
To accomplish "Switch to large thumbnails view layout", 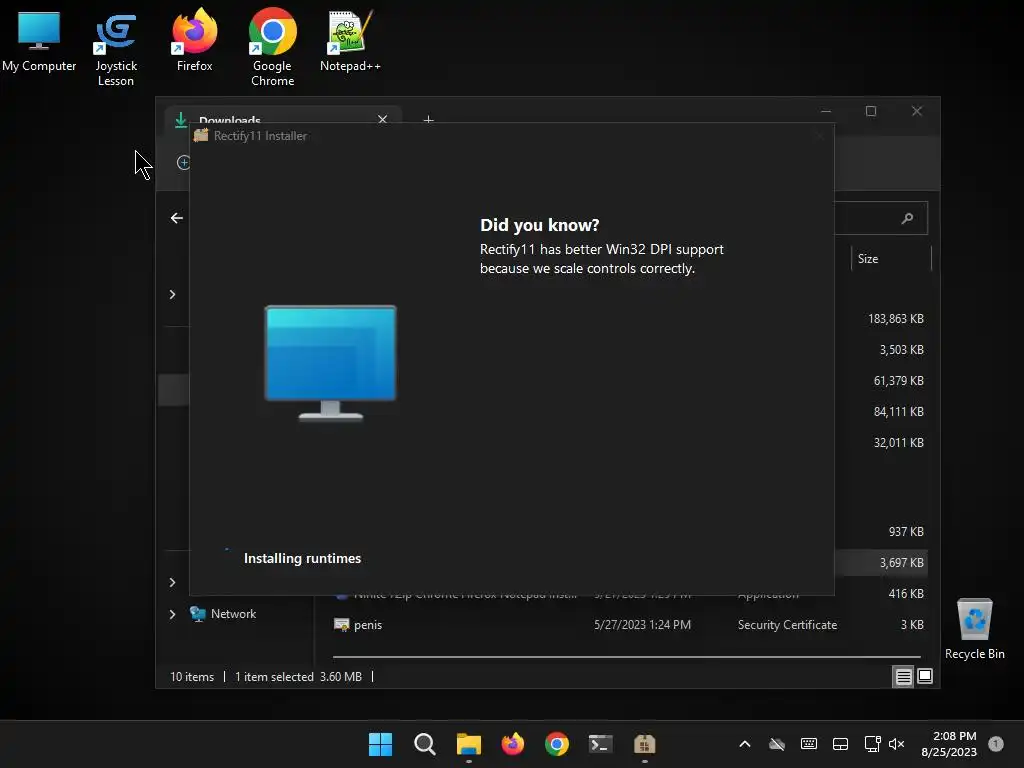I will click(925, 676).
